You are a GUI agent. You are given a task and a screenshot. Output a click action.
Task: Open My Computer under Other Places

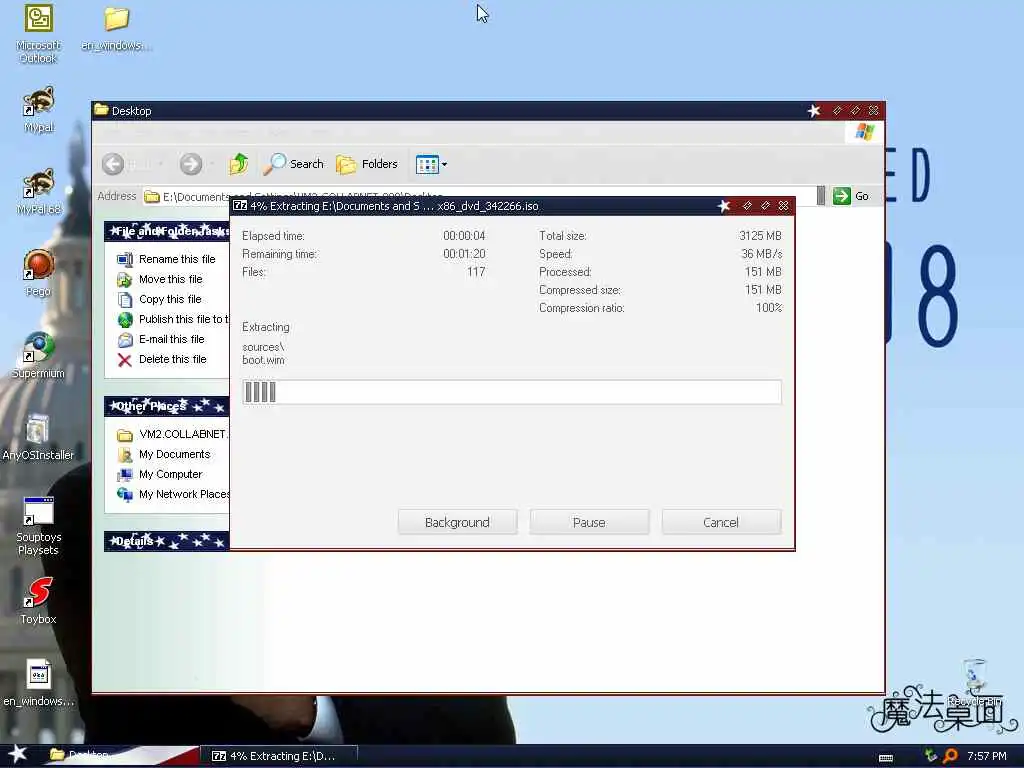click(159, 475)
